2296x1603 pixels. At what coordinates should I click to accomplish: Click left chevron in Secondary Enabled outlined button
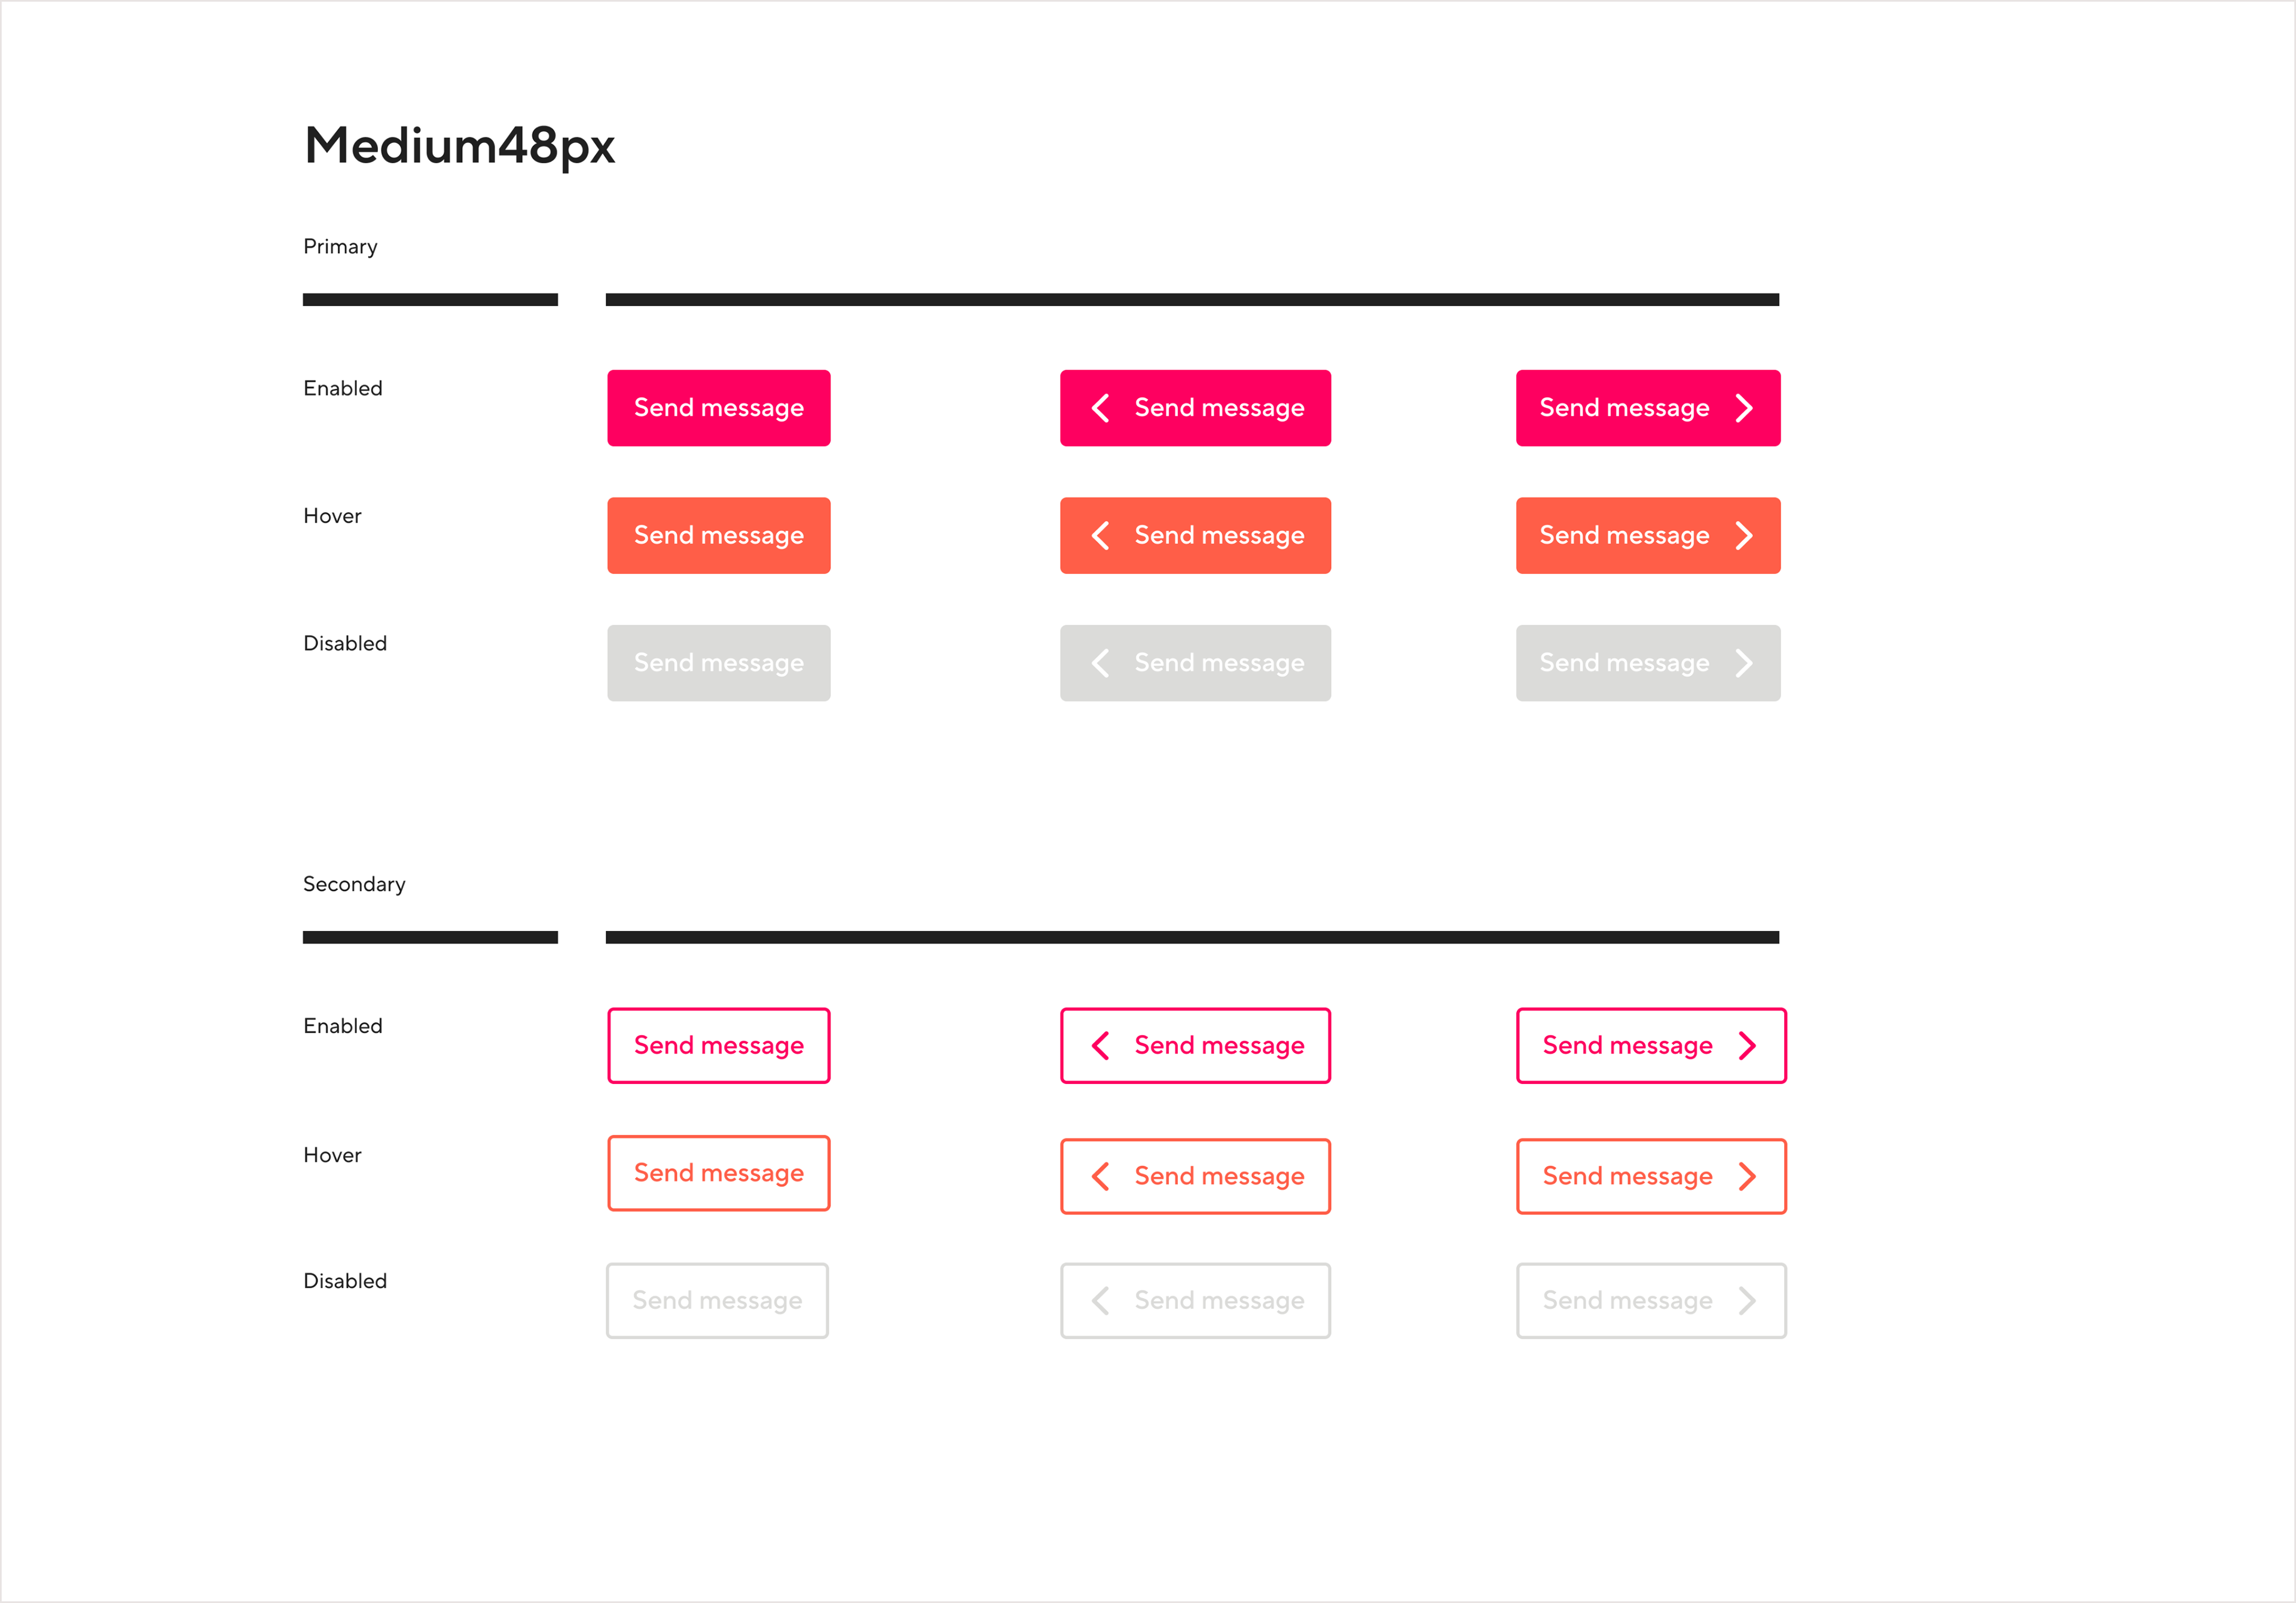1100,1046
